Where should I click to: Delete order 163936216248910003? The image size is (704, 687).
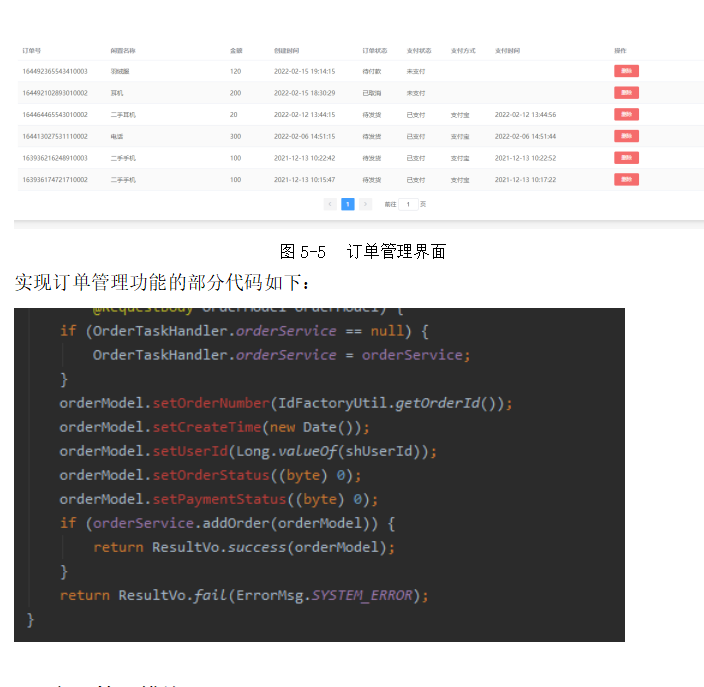tap(626, 158)
